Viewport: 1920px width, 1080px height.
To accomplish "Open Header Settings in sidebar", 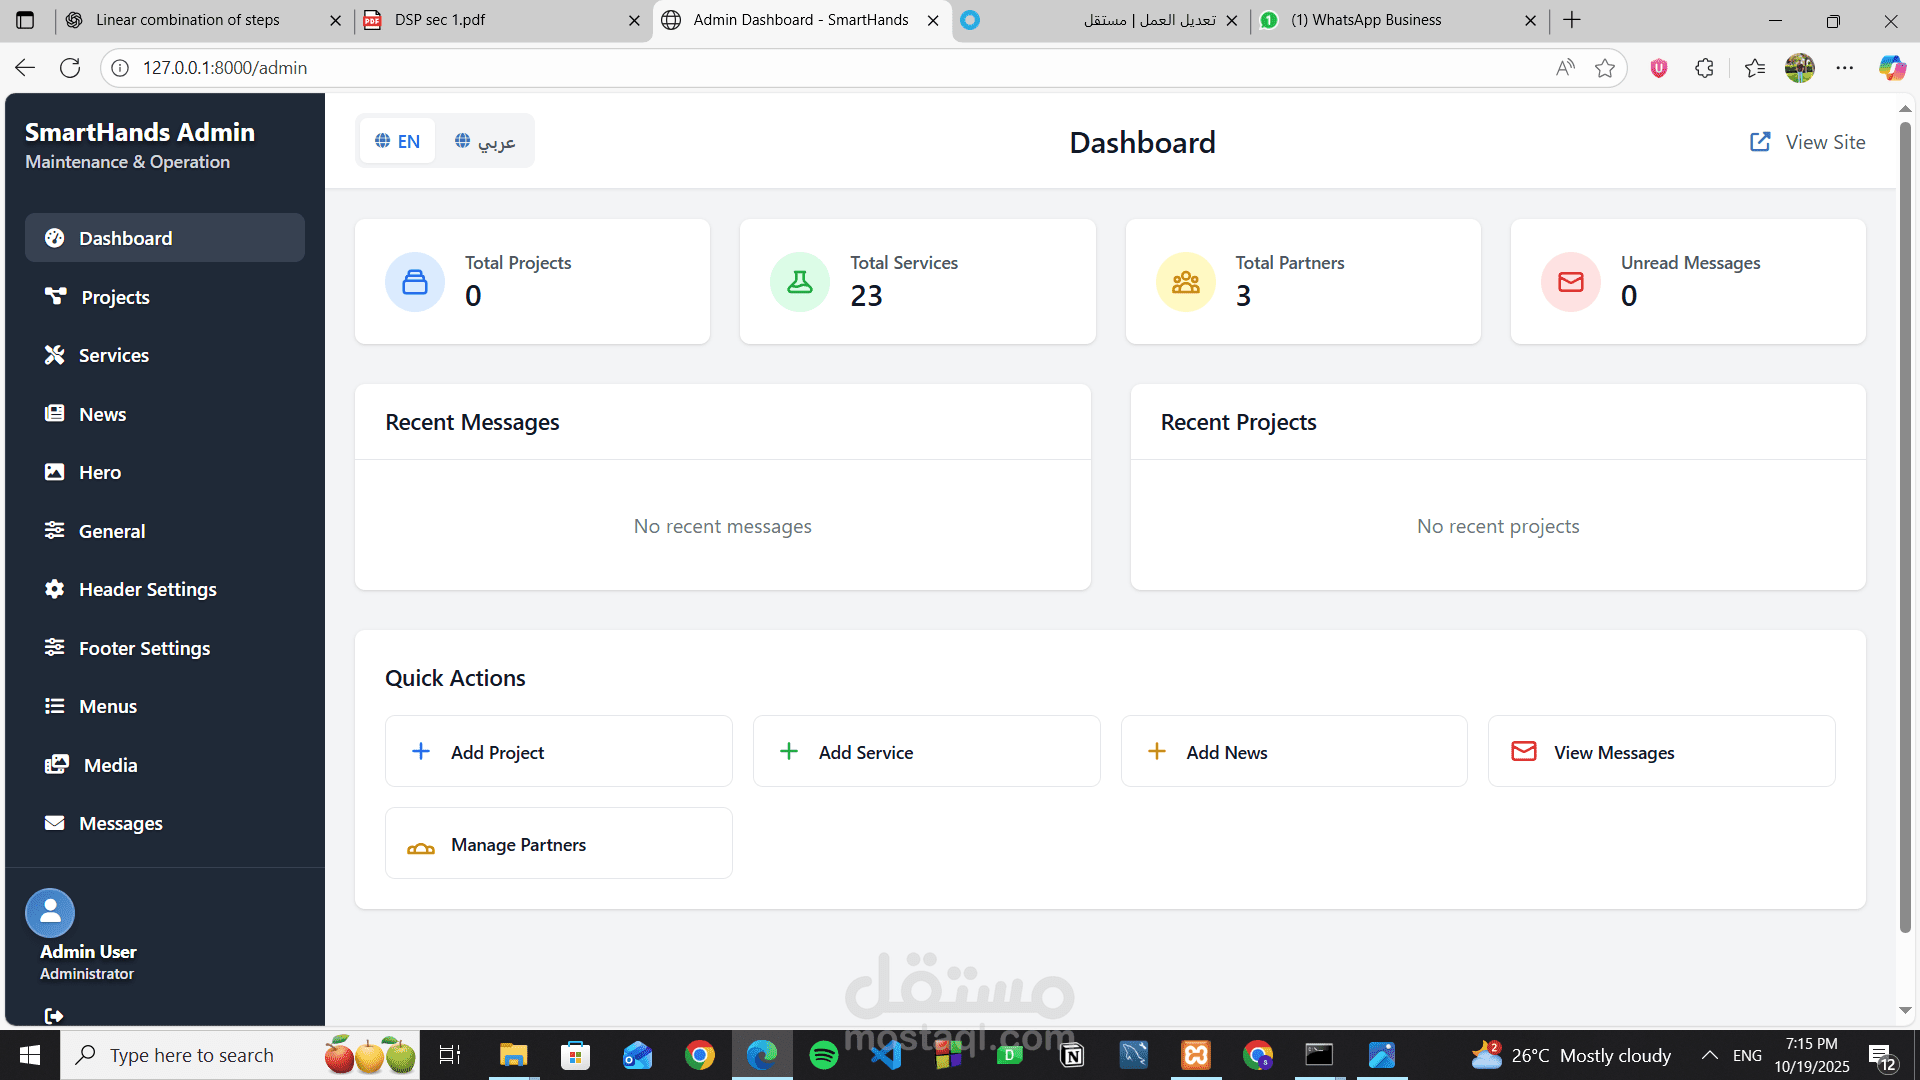I will (147, 589).
